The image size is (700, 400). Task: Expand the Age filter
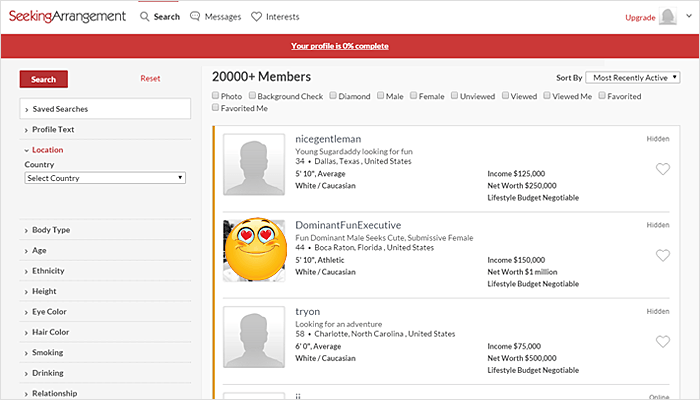[105, 250]
